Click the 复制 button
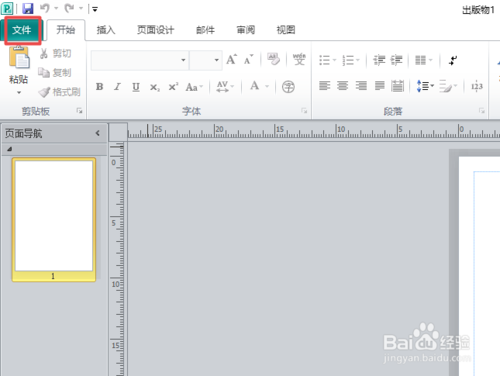500x376 pixels. pyautogui.click(x=55, y=72)
